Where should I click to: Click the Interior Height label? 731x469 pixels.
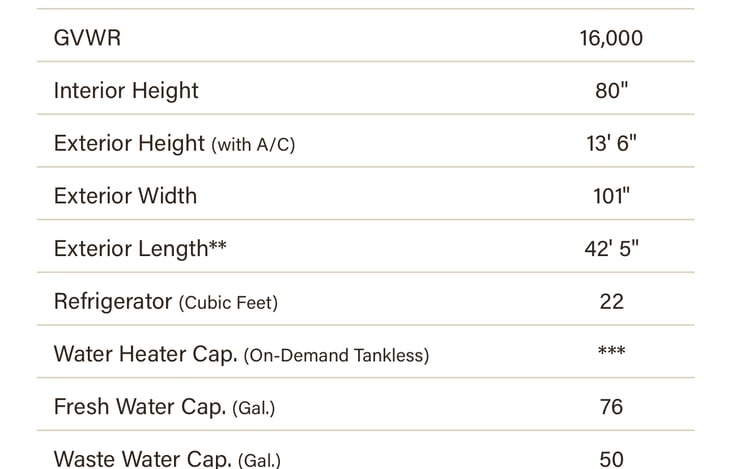coord(126,91)
